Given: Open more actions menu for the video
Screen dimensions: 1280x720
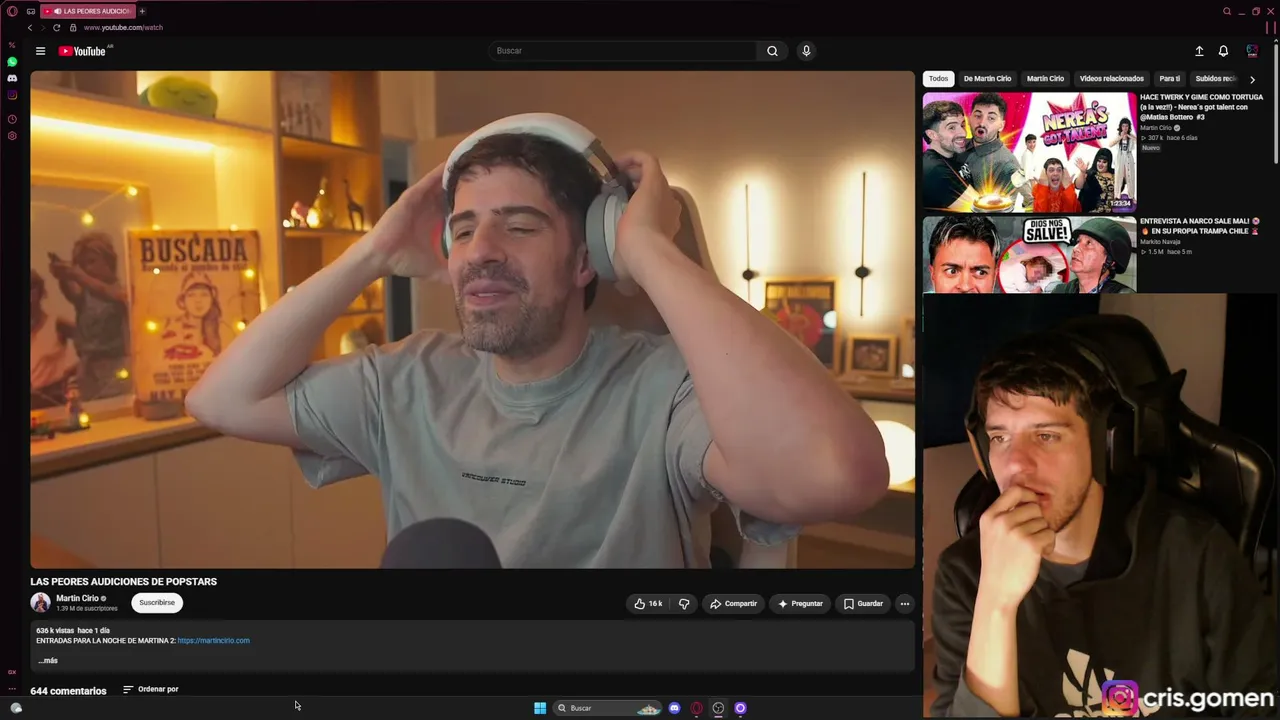Looking at the screenshot, I should pyautogui.click(x=904, y=604).
